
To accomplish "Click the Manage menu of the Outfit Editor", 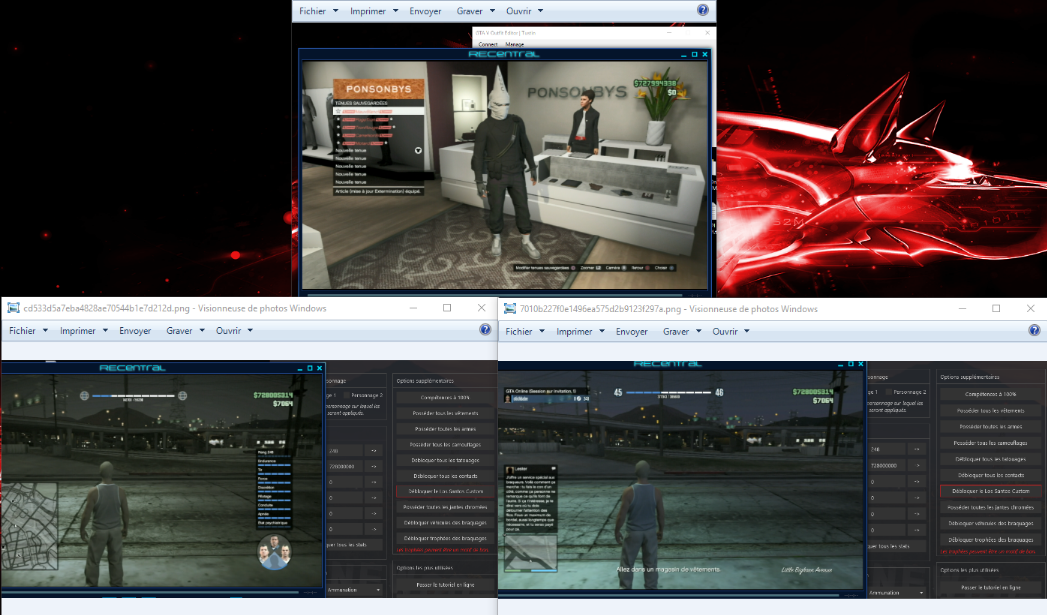I will (514, 44).
